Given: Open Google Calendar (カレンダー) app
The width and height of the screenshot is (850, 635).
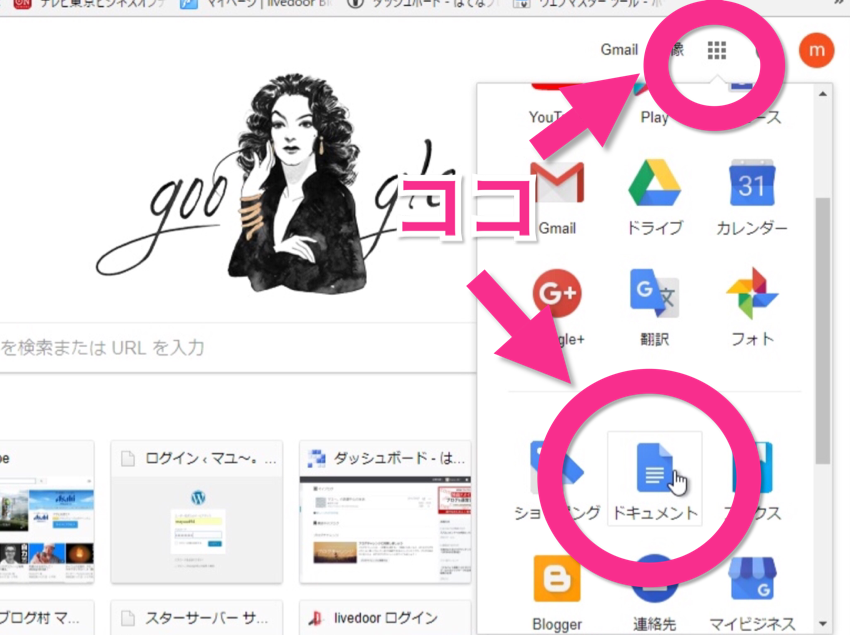Looking at the screenshot, I should (x=751, y=198).
